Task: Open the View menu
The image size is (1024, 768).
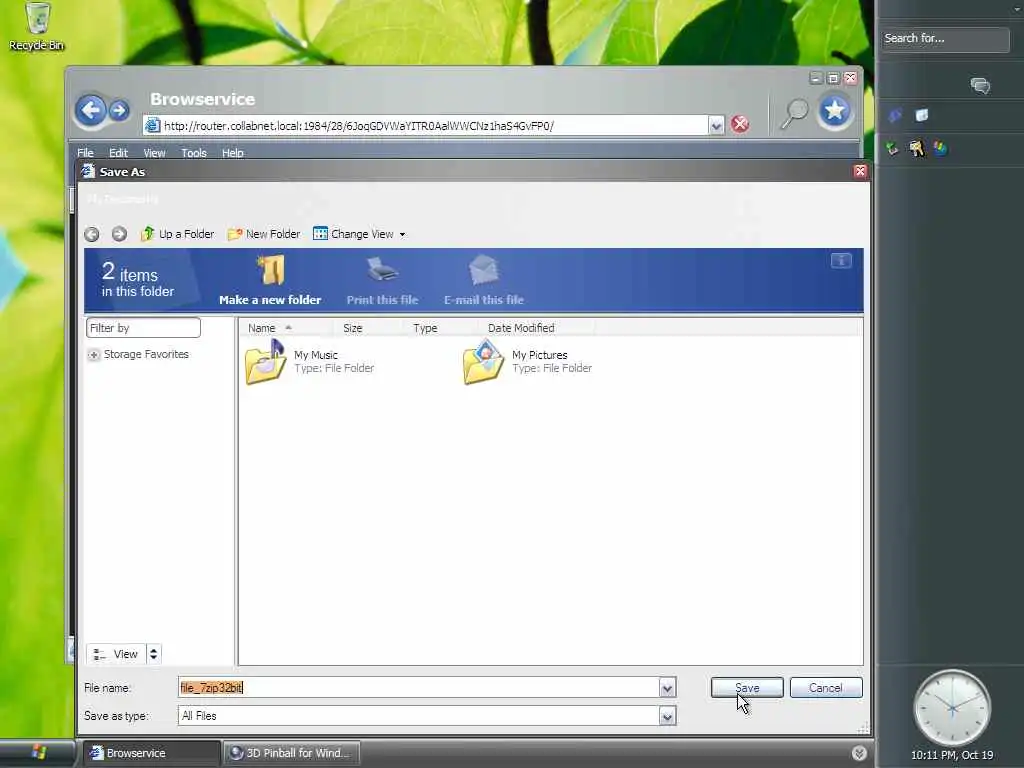Action: [x=154, y=153]
